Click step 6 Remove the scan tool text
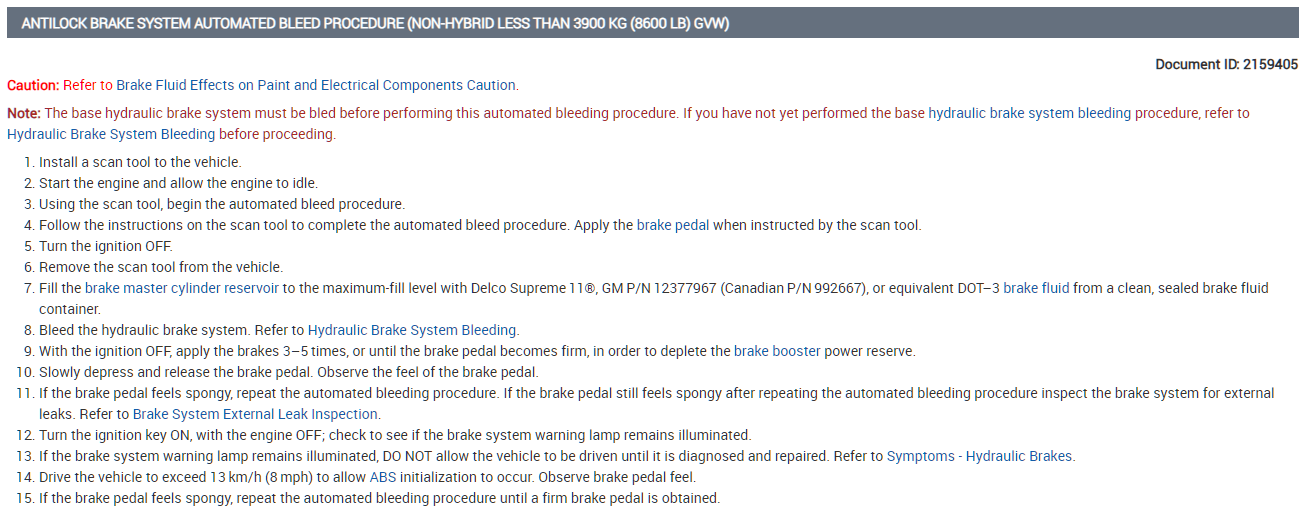The image size is (1308, 527). pos(161,267)
